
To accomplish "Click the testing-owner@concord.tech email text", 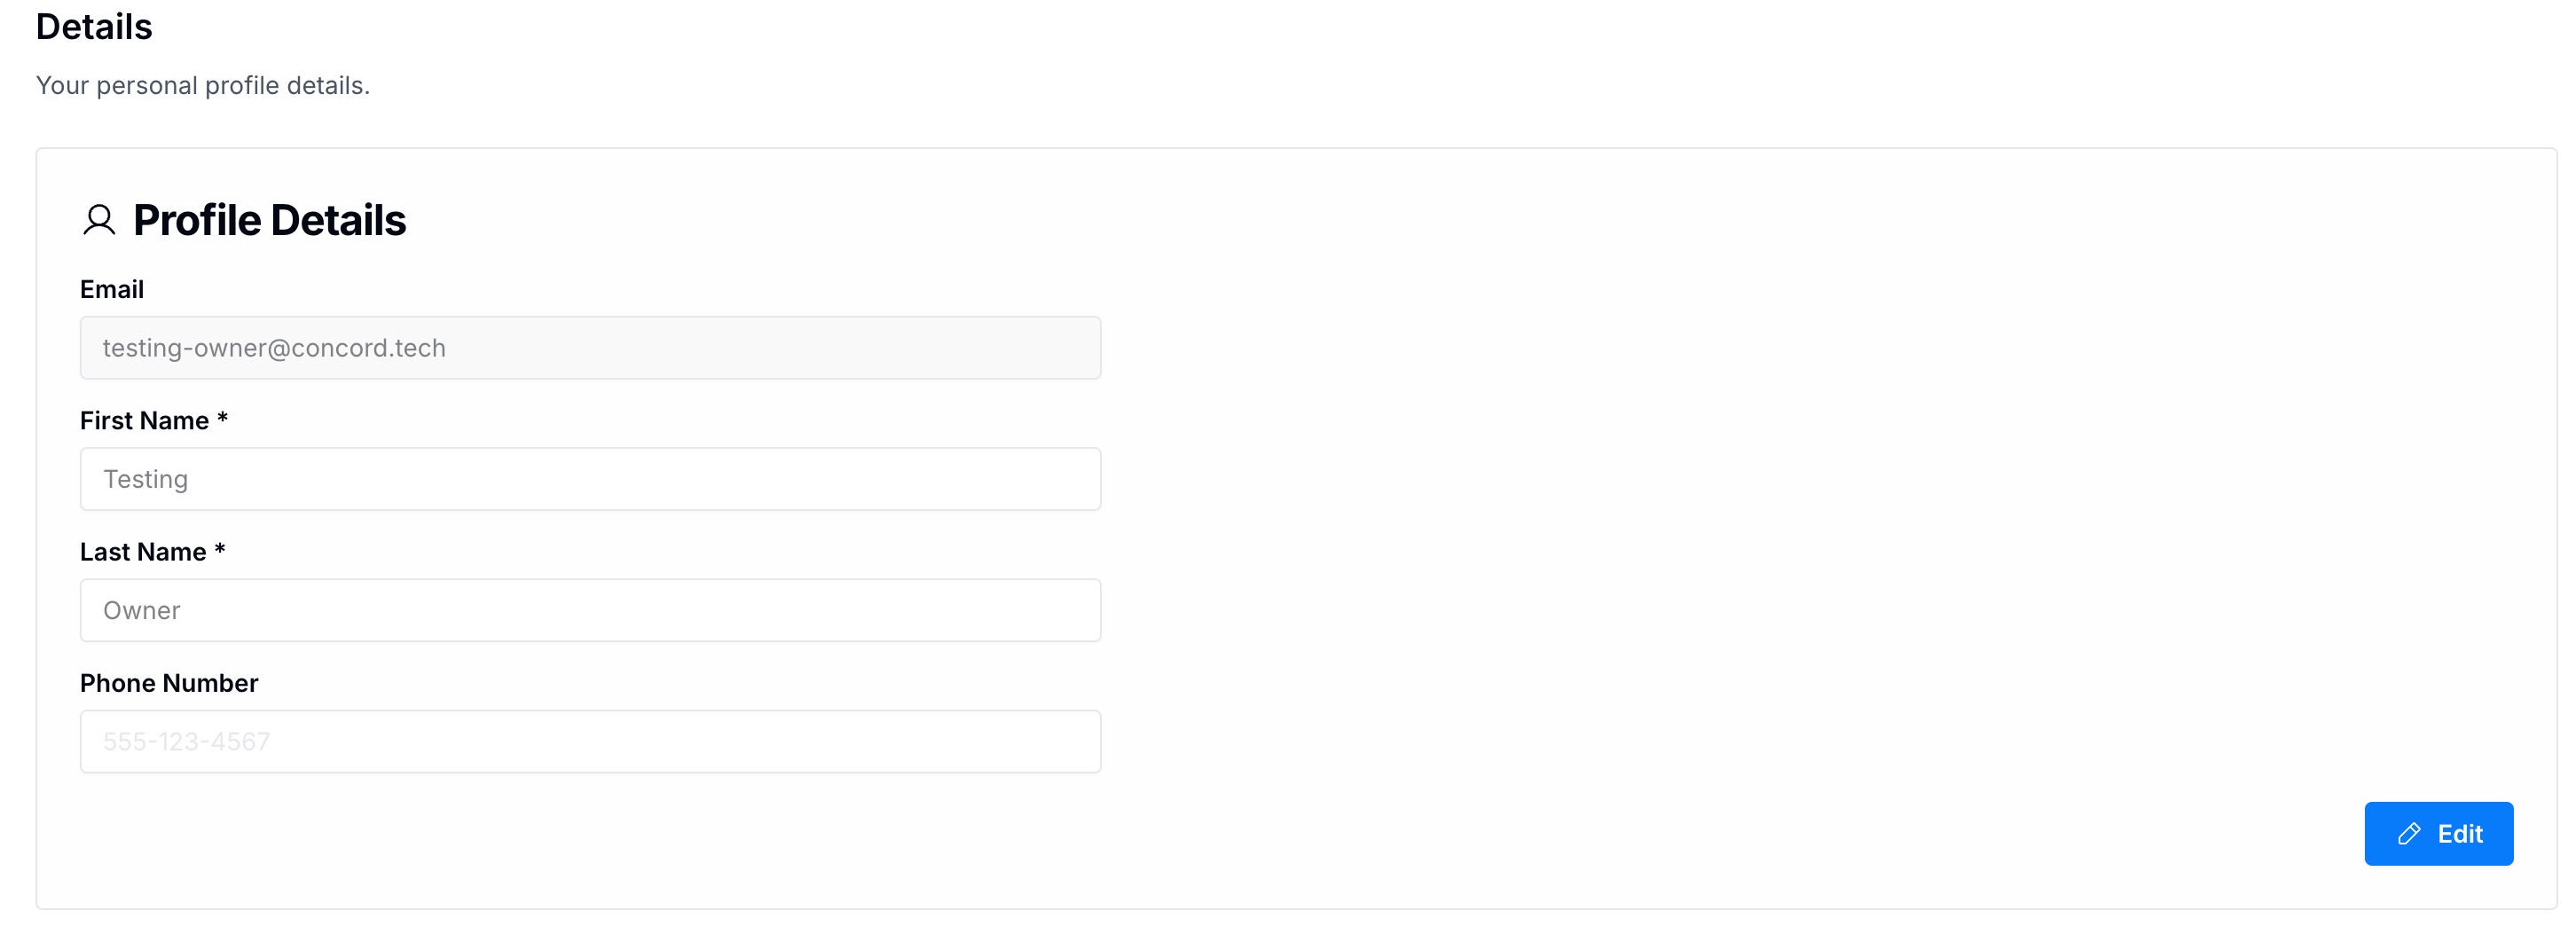I will (x=274, y=348).
